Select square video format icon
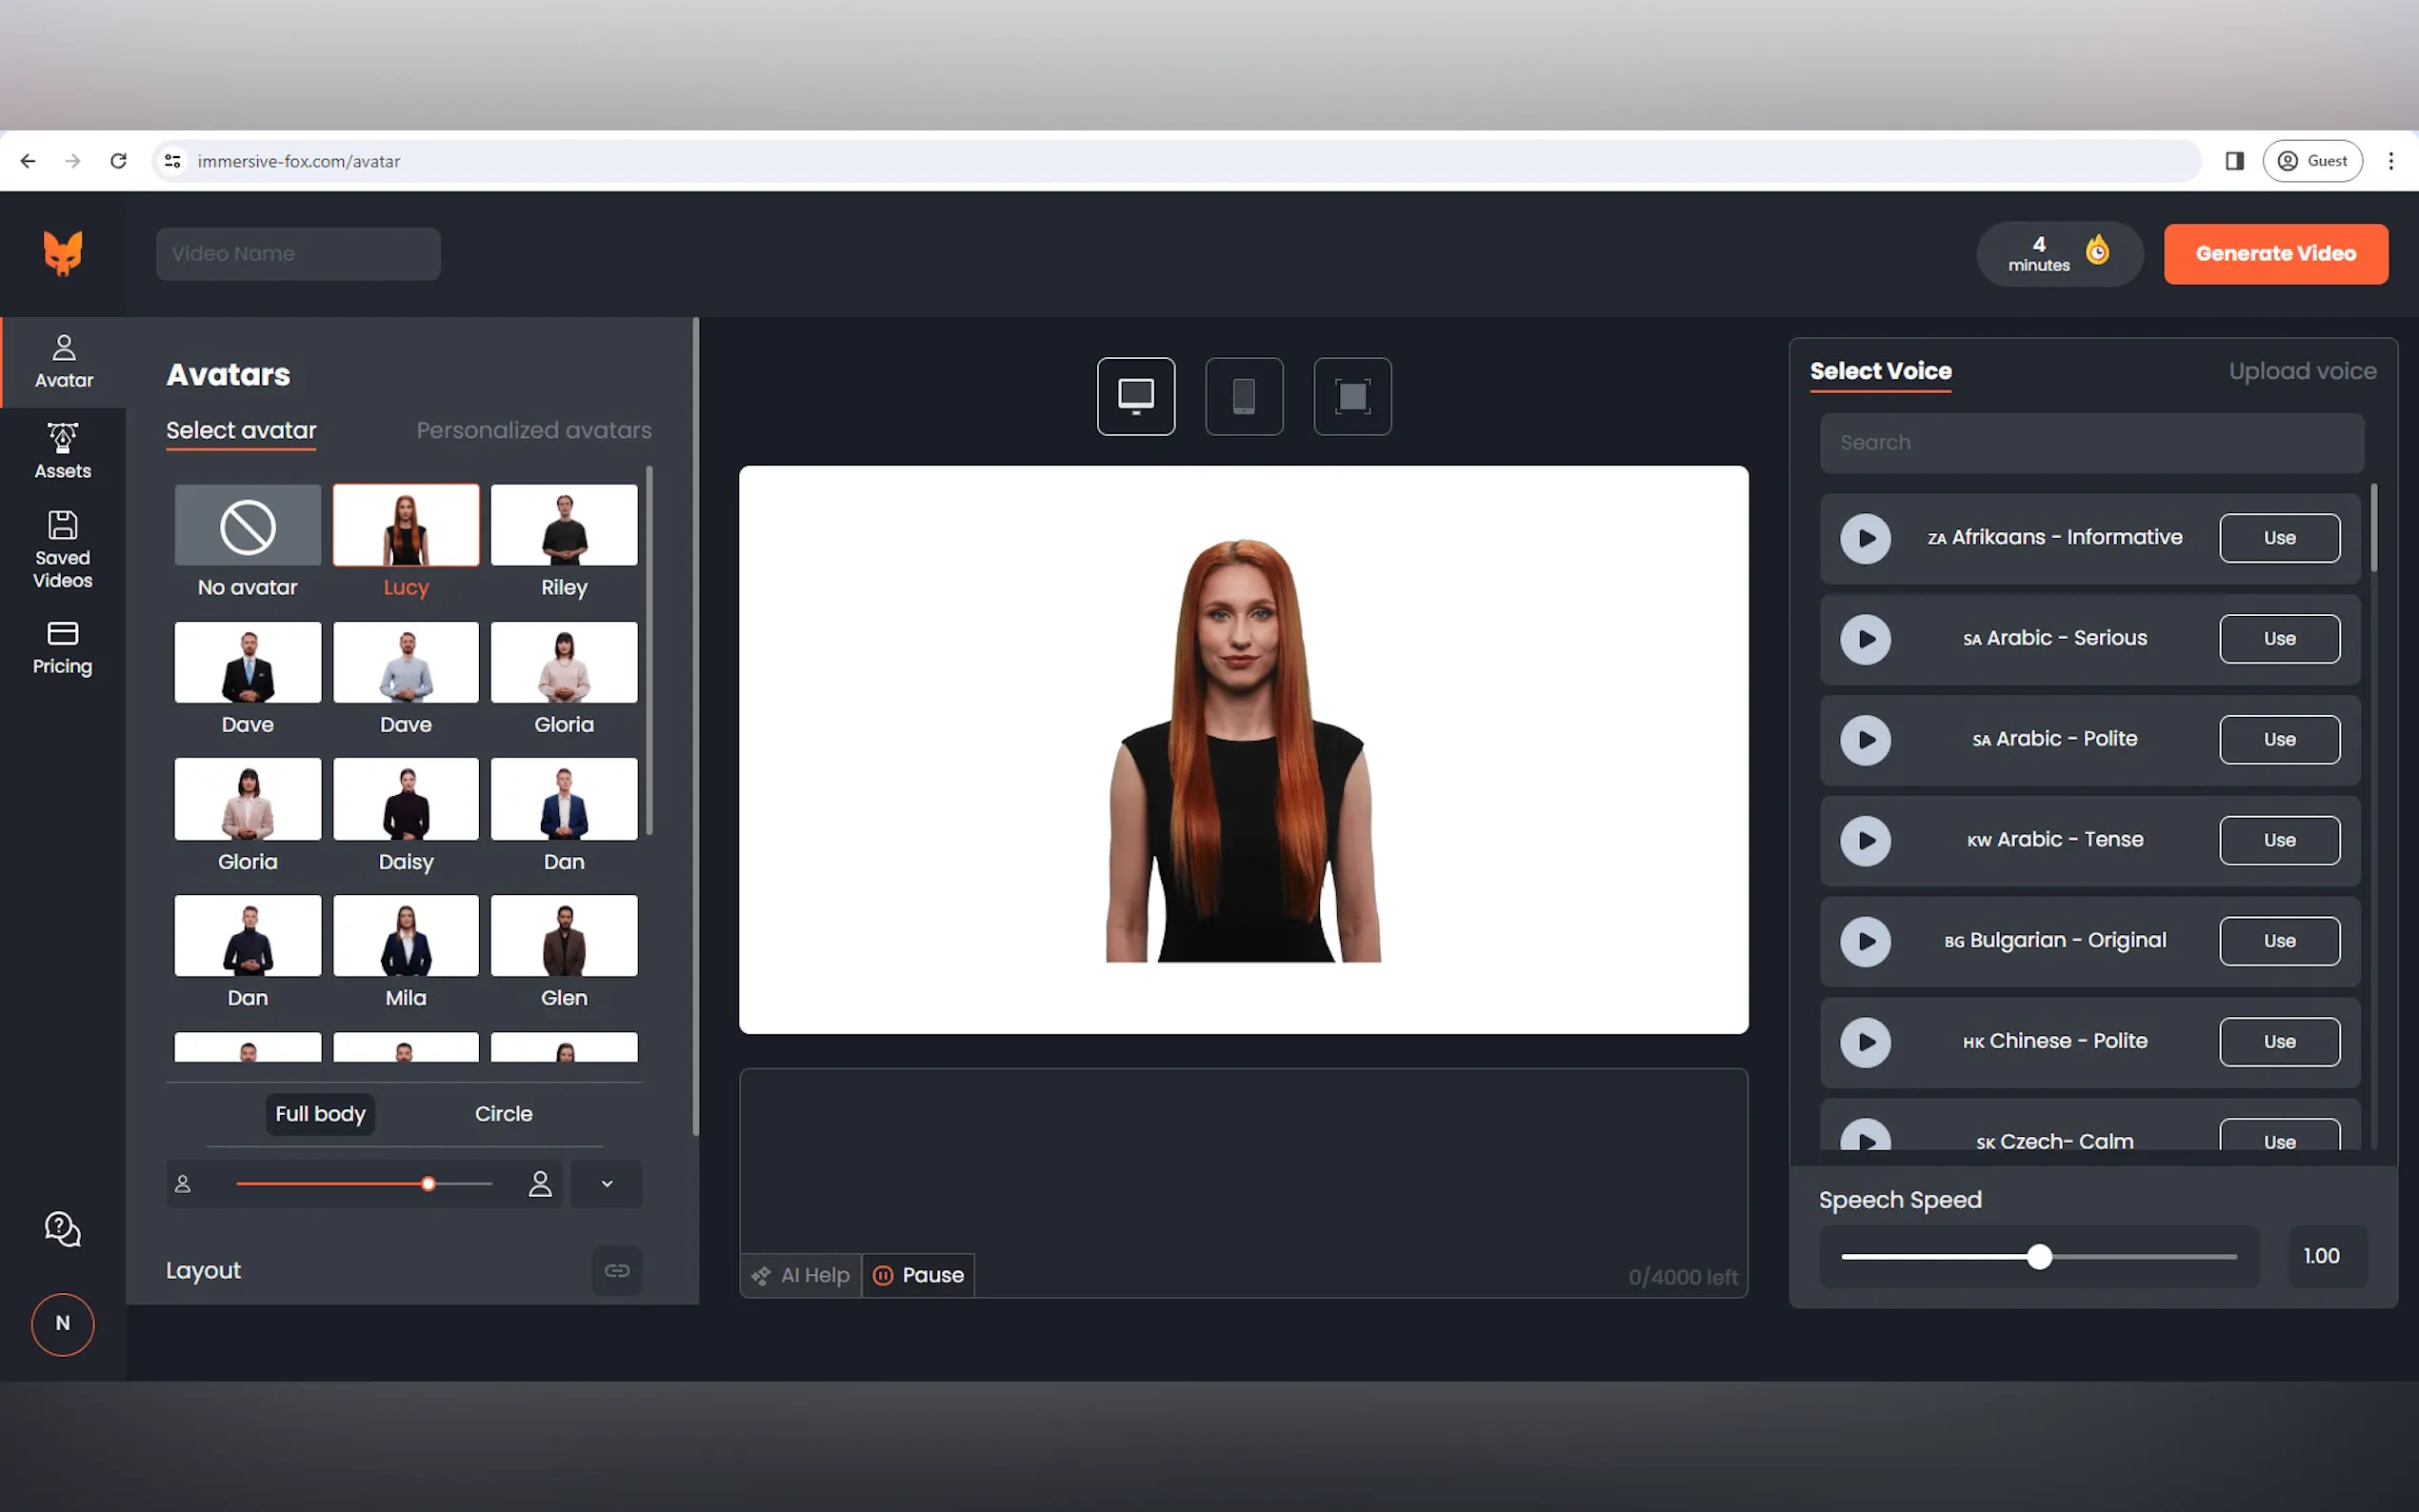 [x=1351, y=396]
